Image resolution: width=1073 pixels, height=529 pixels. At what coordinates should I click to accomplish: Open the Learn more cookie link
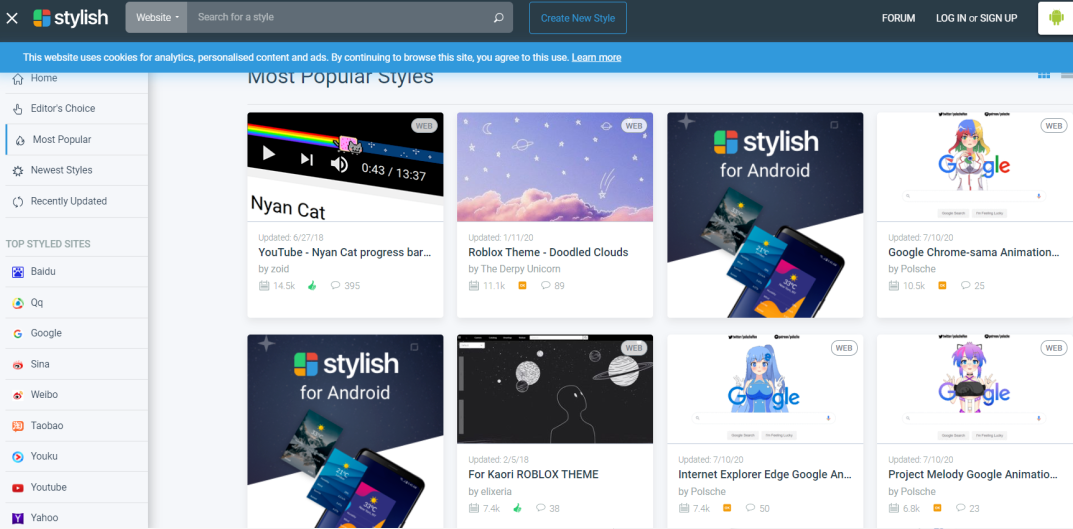tap(596, 57)
